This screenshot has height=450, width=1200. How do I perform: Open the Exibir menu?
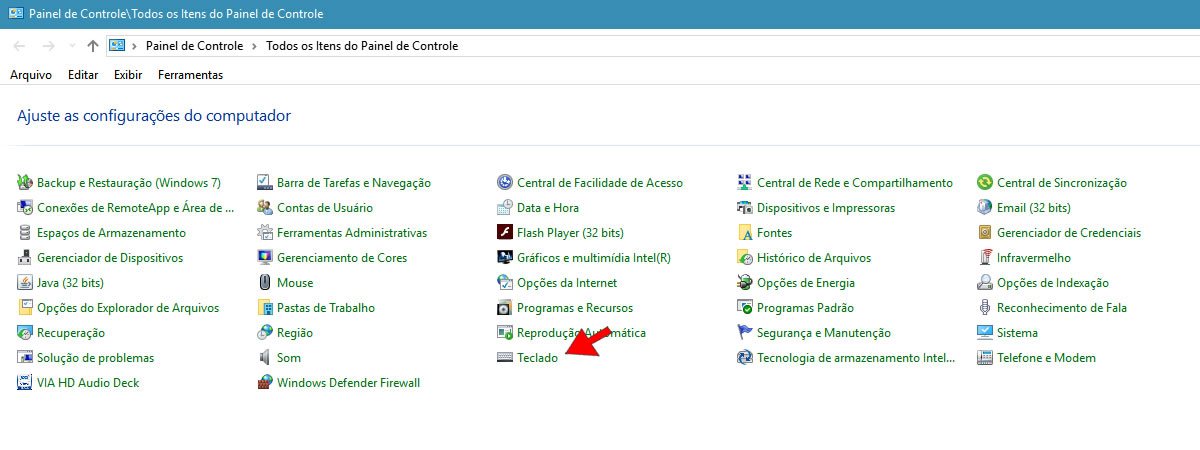tap(128, 75)
